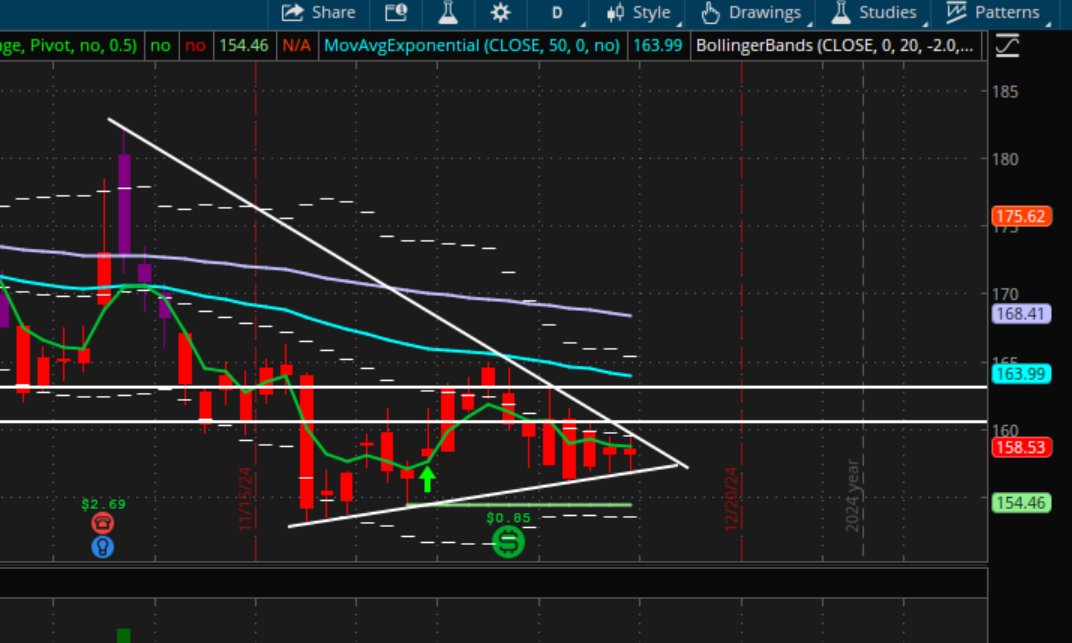The width and height of the screenshot is (1072, 643).
Task: Click the green up arrow signal
Action: click(x=427, y=478)
